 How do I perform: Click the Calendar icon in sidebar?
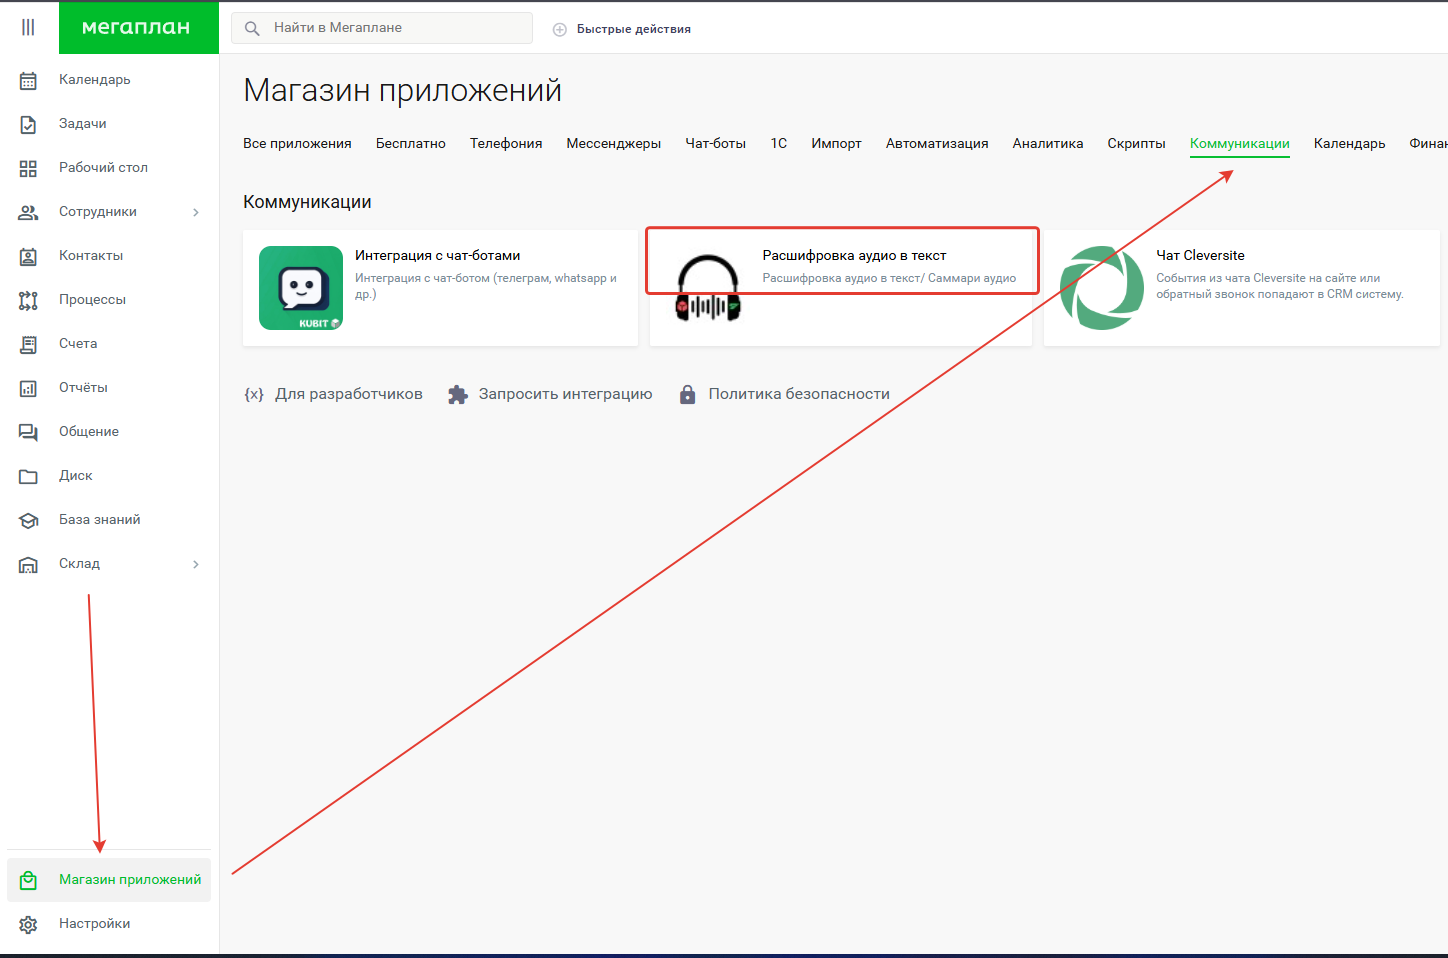(x=28, y=80)
